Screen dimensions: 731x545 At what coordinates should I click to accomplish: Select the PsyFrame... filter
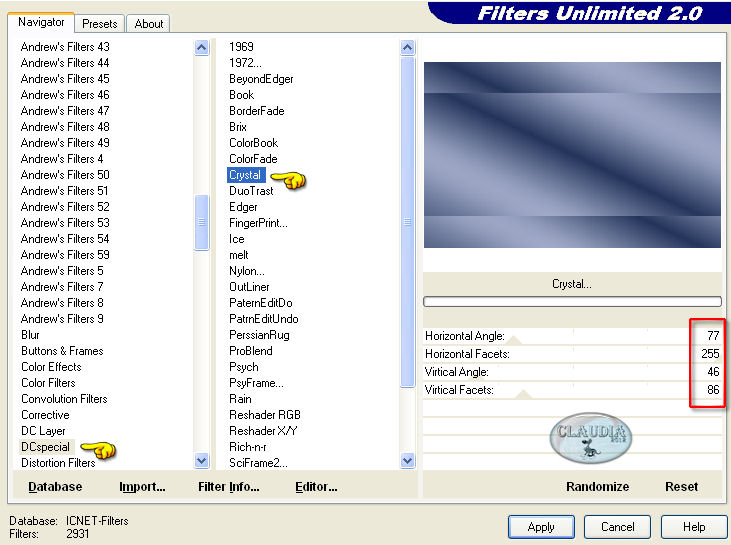pos(256,383)
